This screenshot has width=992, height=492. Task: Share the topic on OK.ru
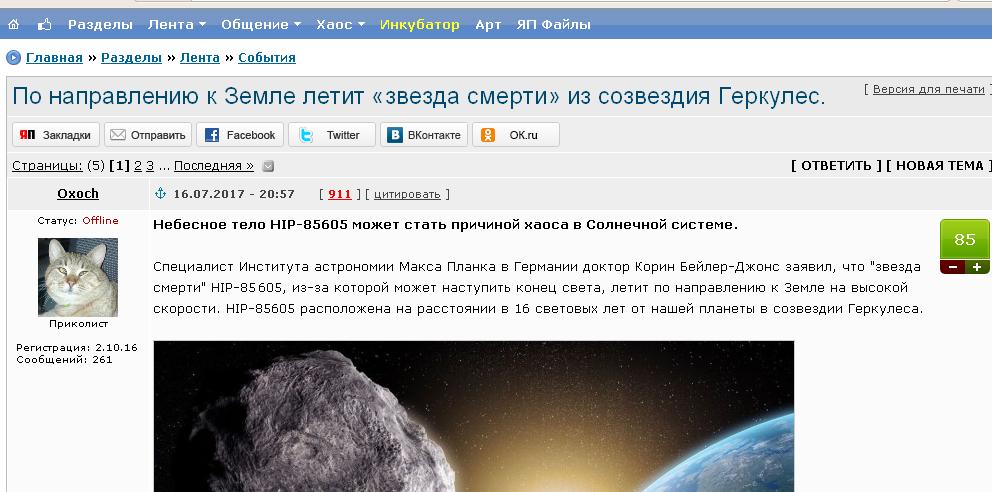516,135
